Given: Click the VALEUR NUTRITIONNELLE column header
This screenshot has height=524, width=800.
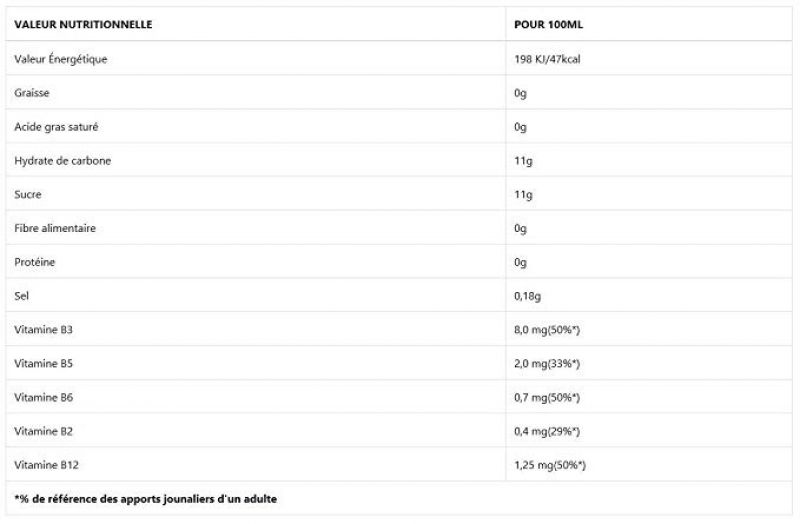Looking at the screenshot, I should click(84, 24).
